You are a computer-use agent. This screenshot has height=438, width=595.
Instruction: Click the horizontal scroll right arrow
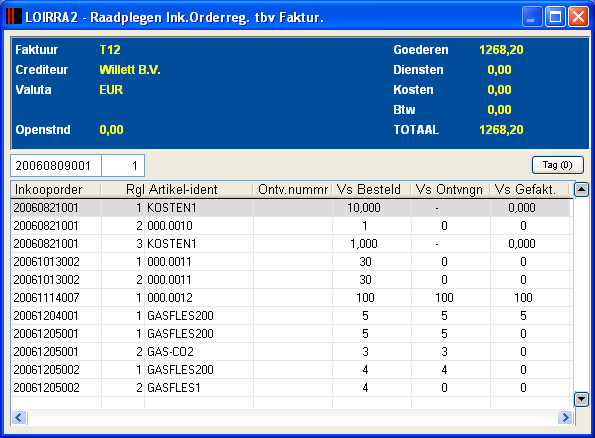click(565, 418)
